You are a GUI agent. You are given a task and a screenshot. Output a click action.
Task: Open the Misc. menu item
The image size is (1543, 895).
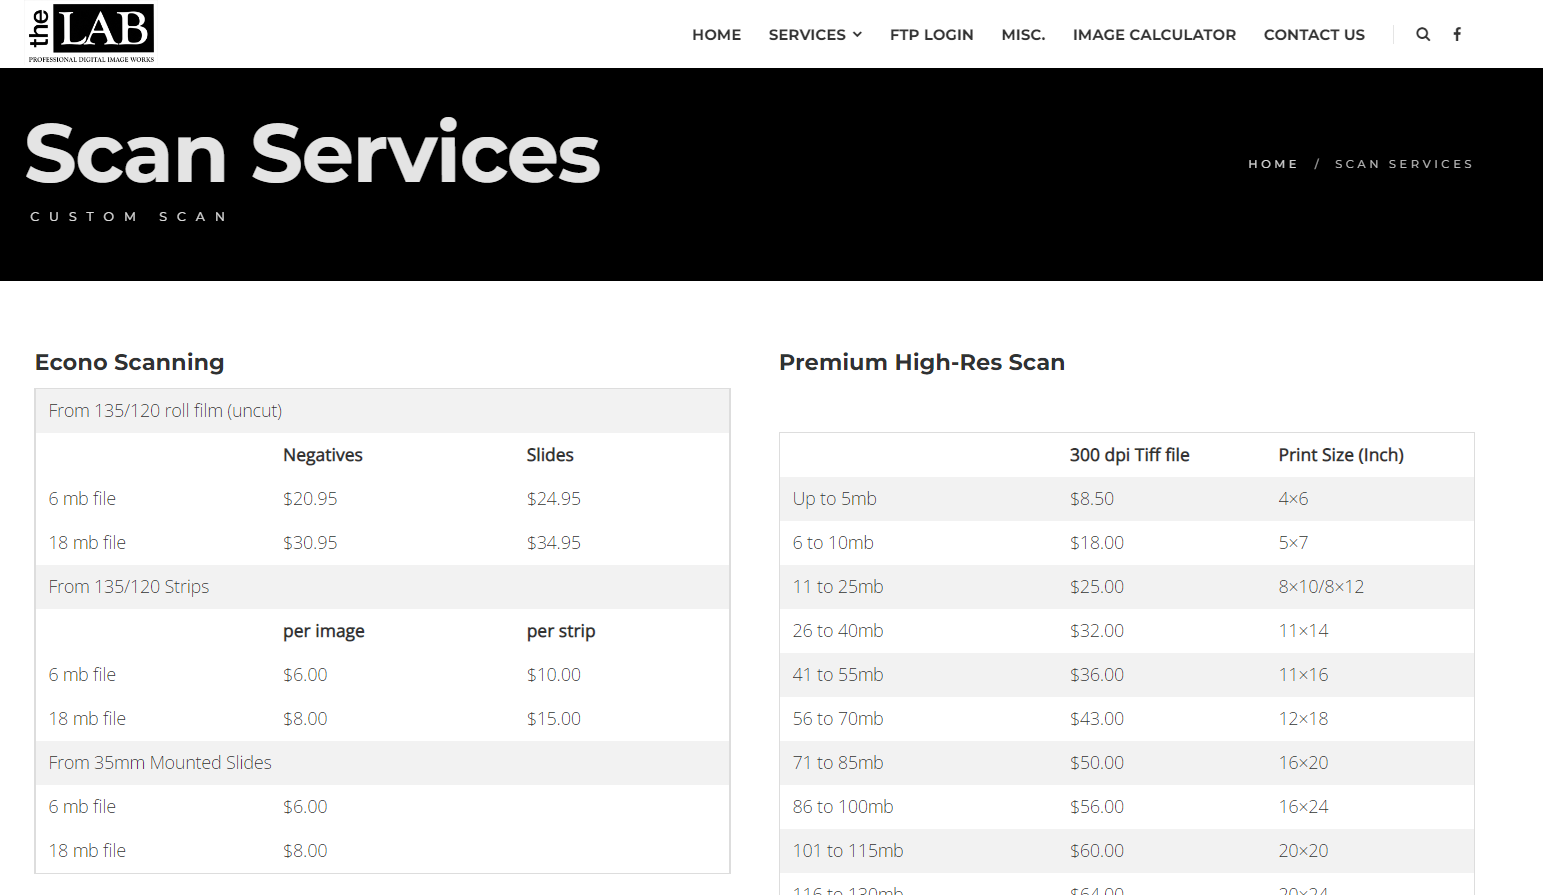1023,35
